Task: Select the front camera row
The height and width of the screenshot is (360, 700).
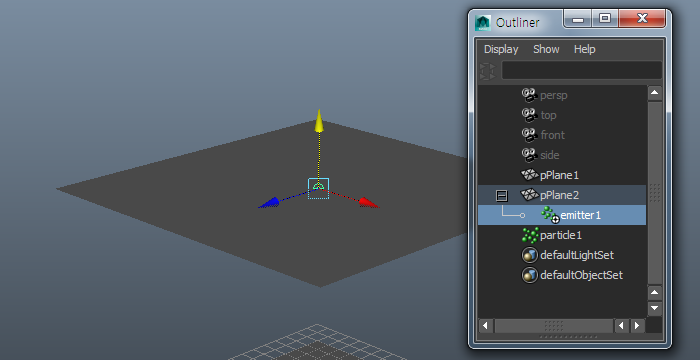Action: tap(562, 135)
